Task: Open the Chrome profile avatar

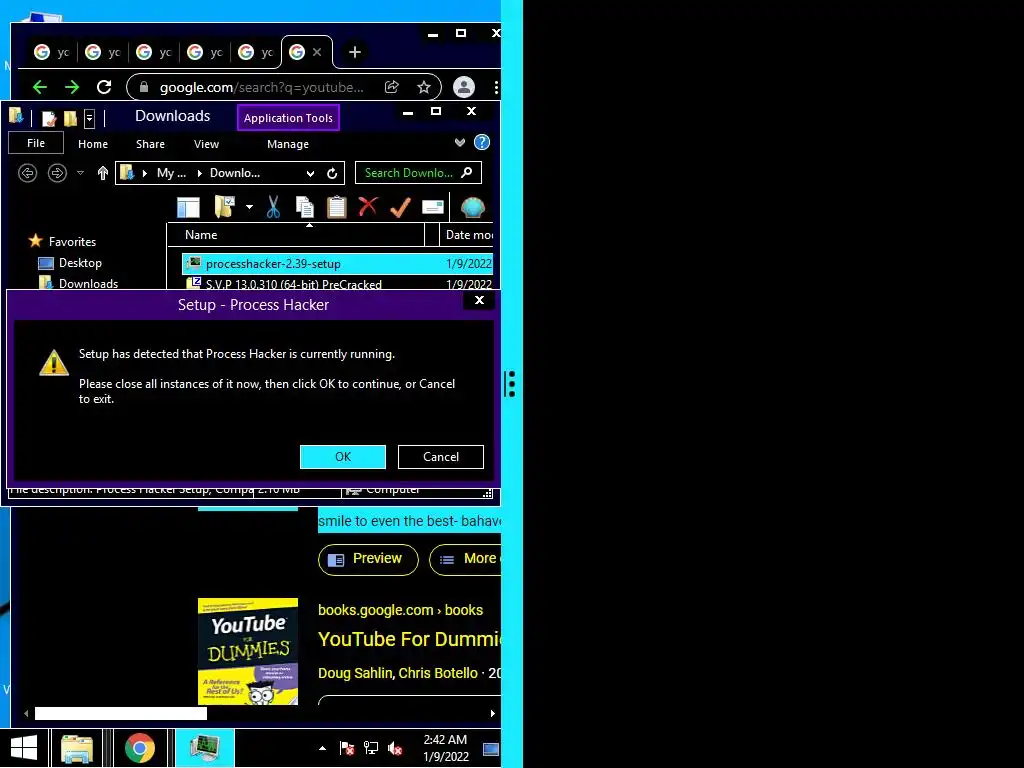Action: pyautogui.click(x=464, y=87)
